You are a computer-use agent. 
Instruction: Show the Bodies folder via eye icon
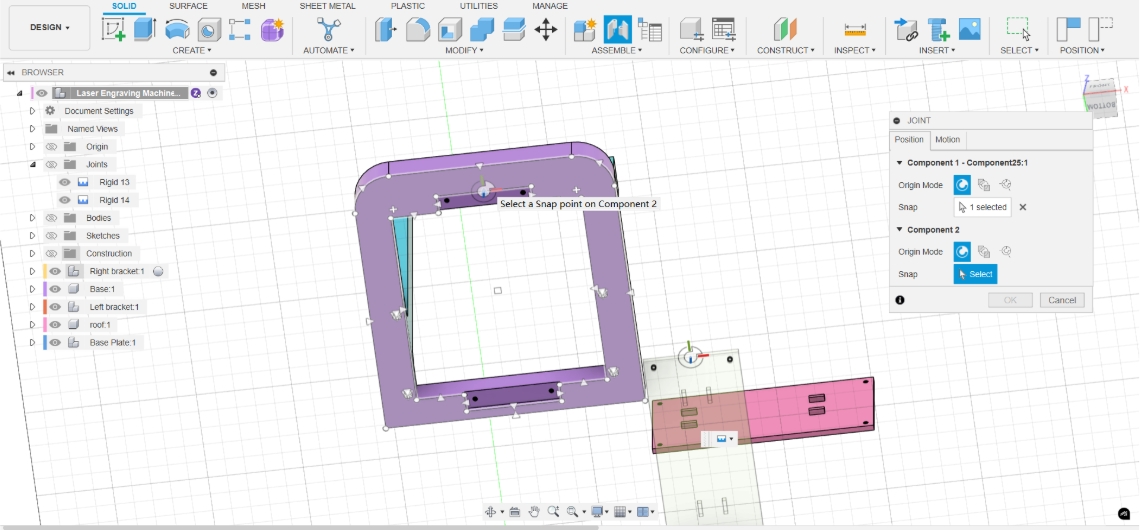[51, 218]
